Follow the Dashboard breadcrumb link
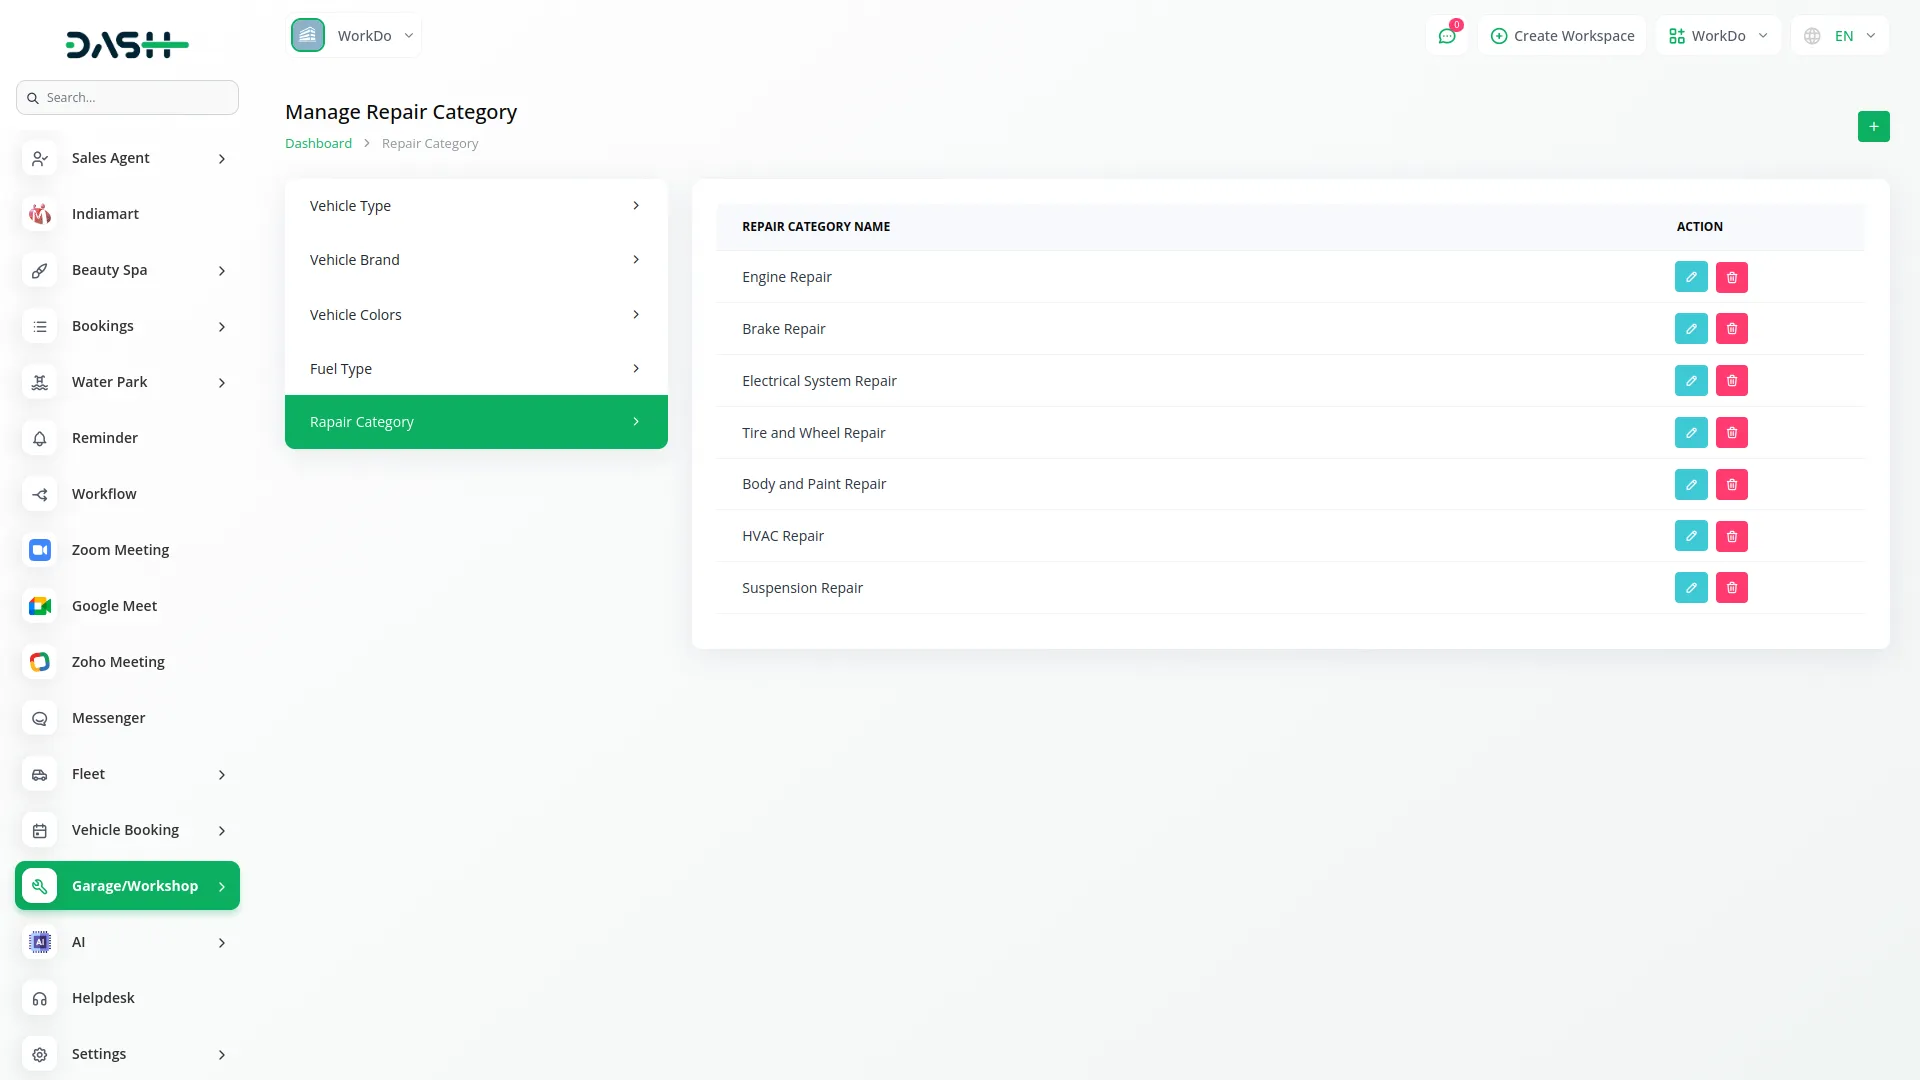 coord(318,144)
